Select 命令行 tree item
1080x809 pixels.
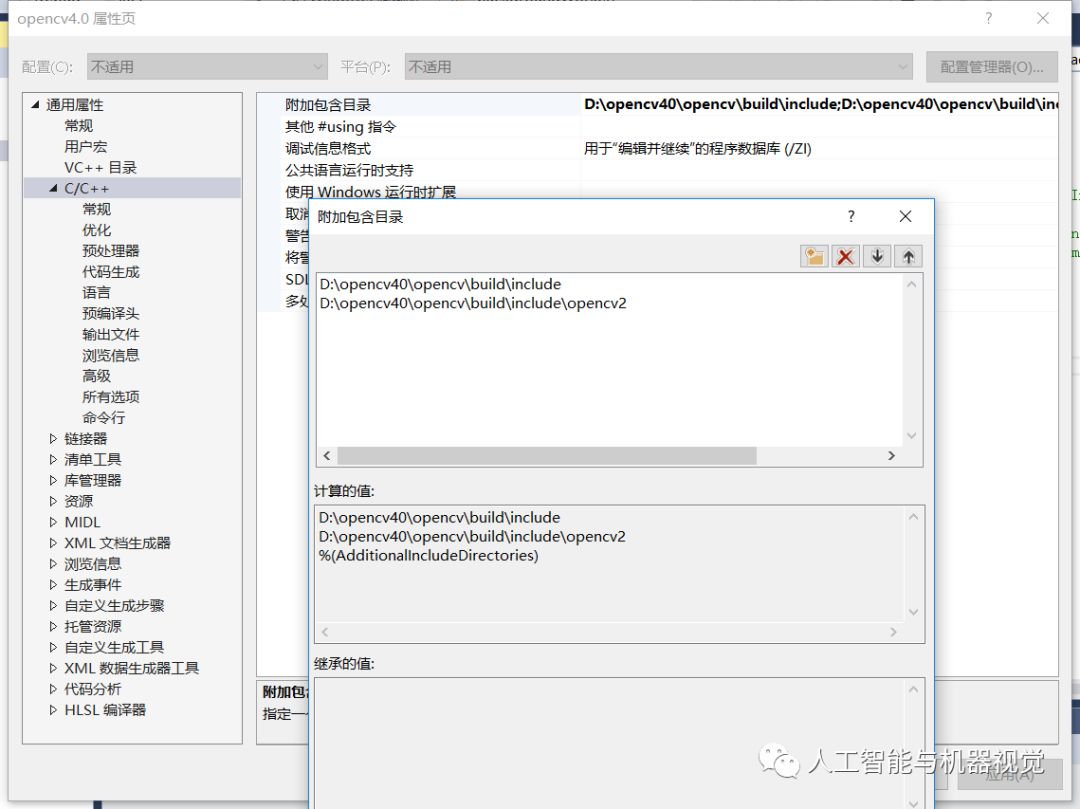pos(104,418)
